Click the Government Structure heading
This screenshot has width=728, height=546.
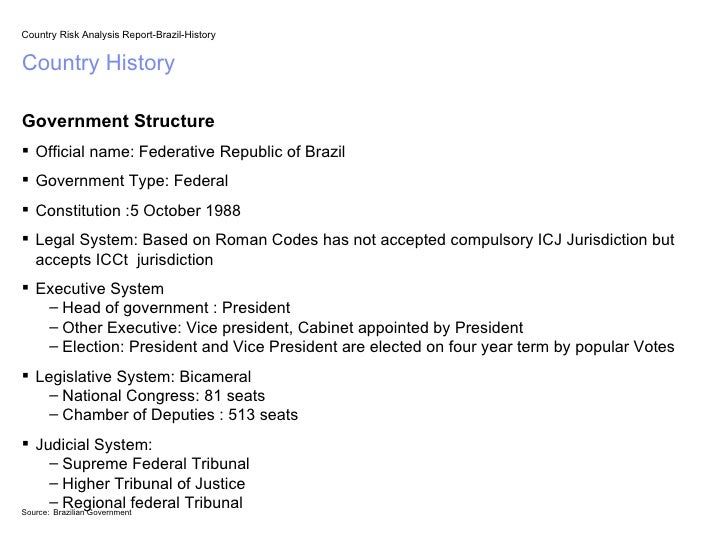point(118,121)
